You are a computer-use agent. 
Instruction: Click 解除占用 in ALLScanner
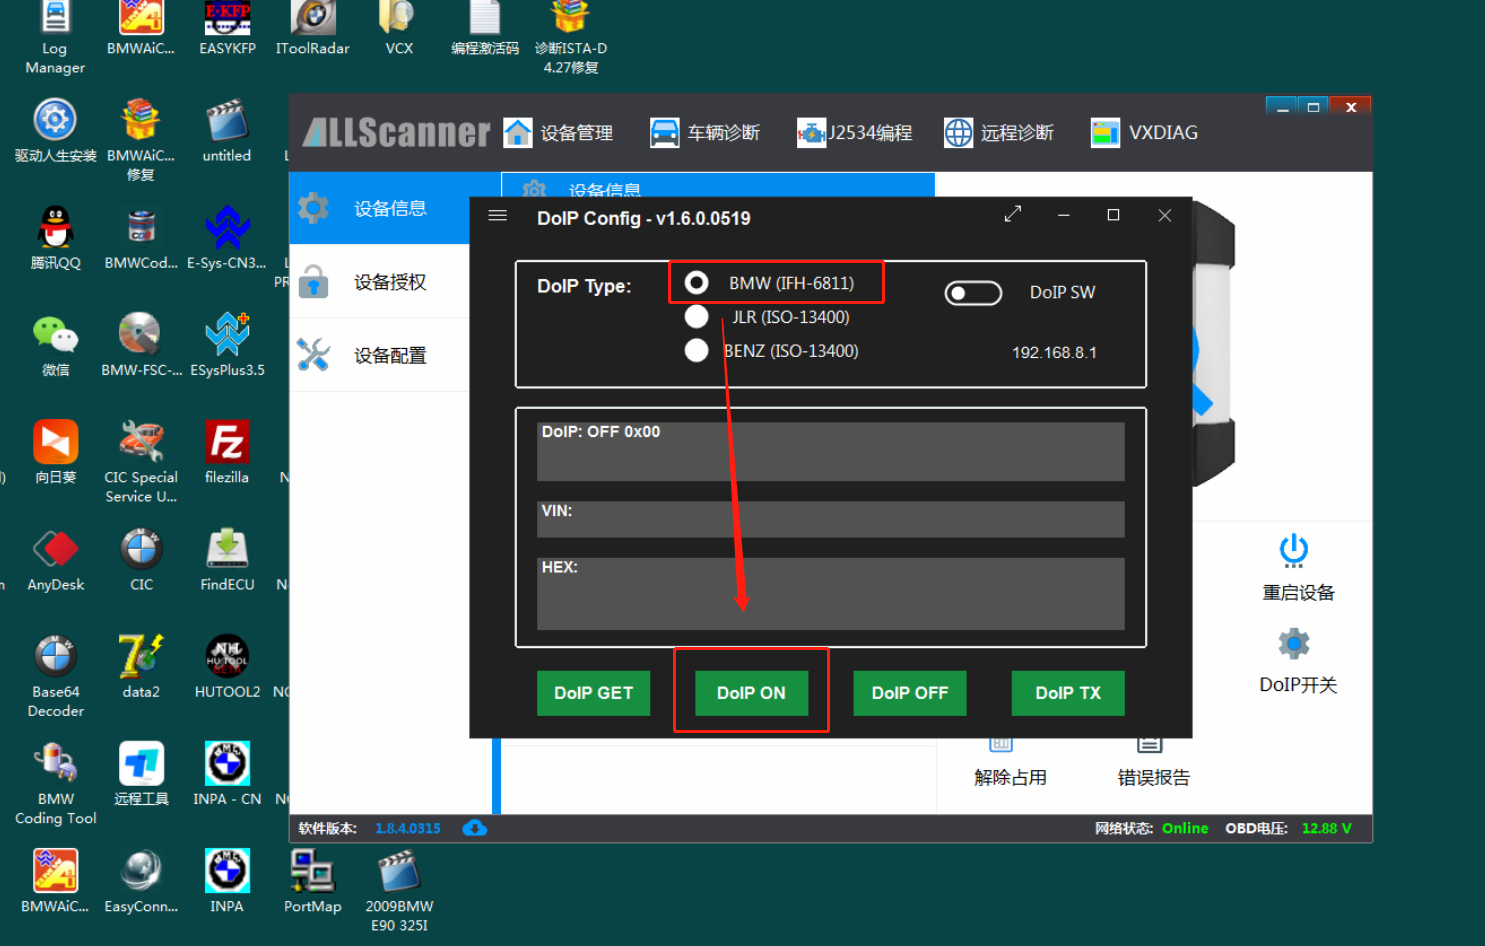coord(1010,777)
